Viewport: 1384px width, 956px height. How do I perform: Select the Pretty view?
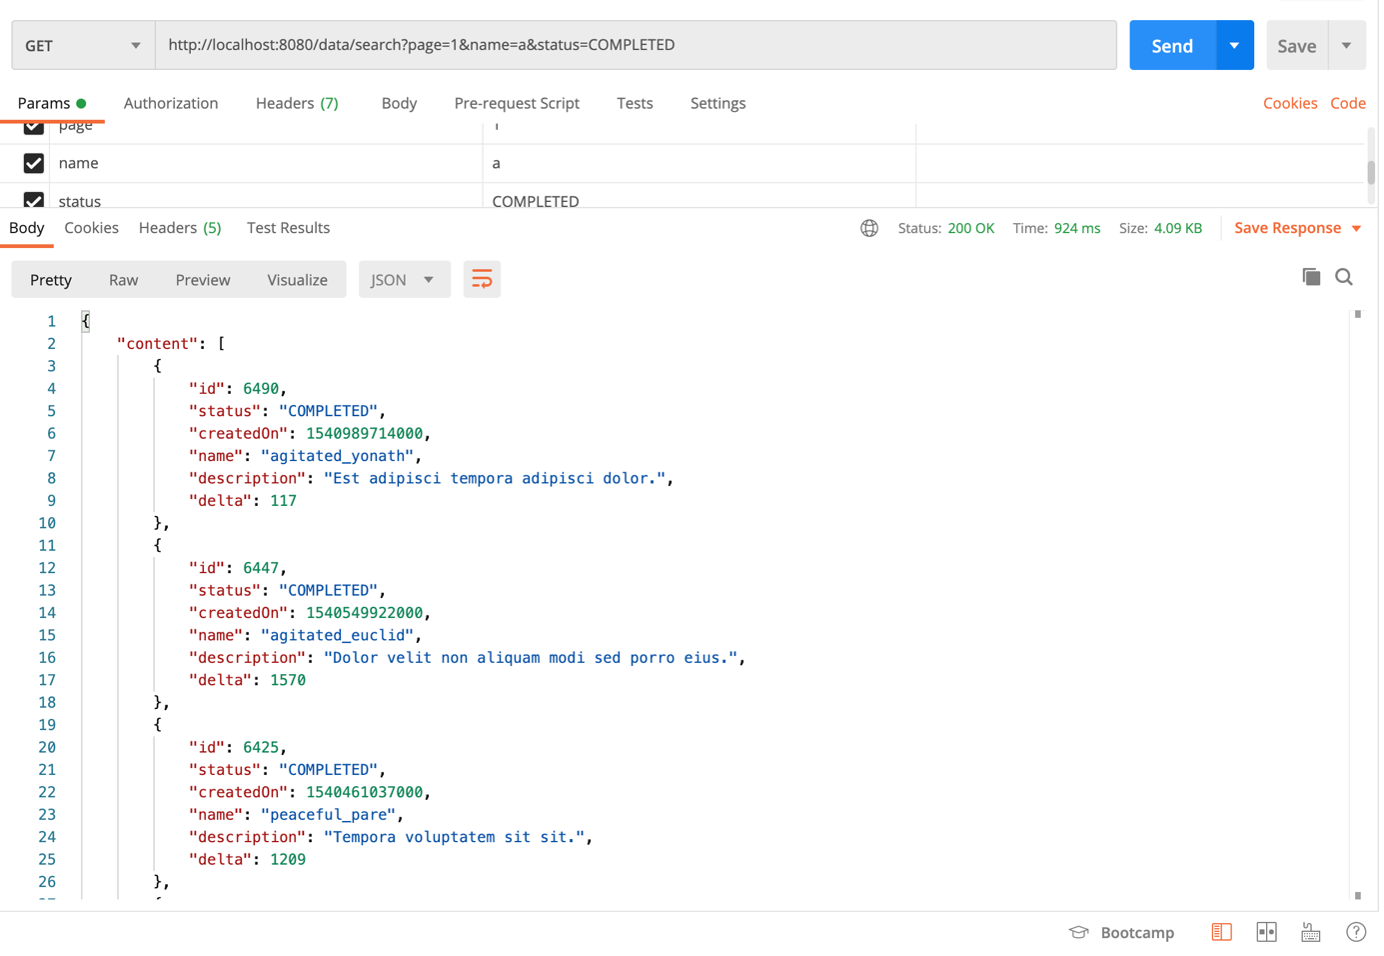[51, 280]
